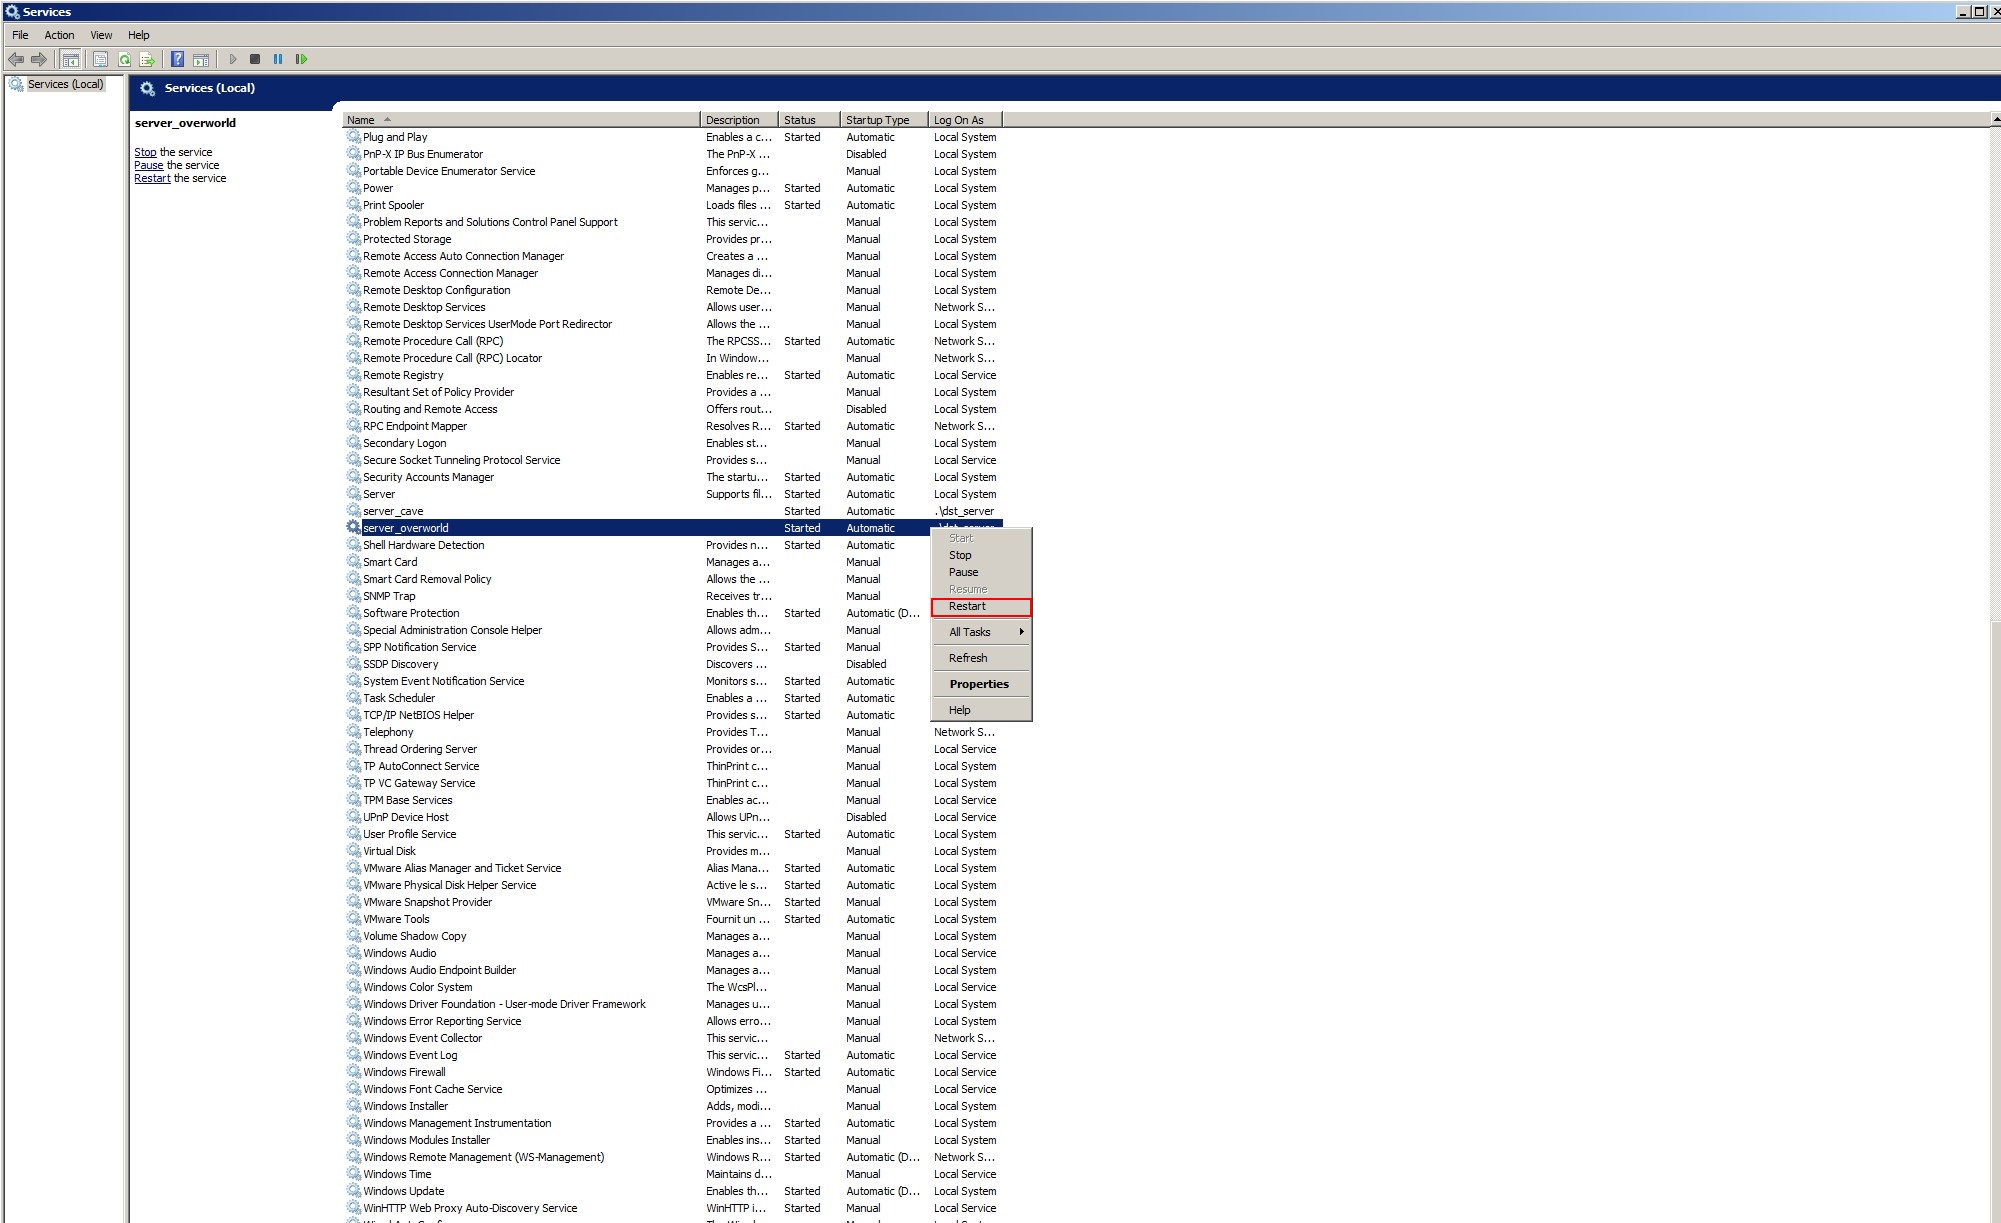Sort list by the Name column header

tap(361, 120)
